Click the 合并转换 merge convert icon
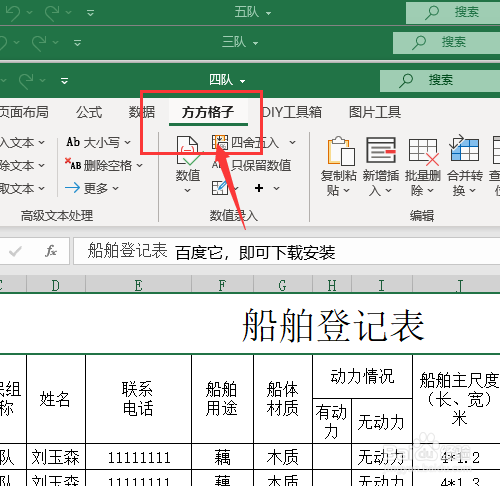 pos(465,149)
